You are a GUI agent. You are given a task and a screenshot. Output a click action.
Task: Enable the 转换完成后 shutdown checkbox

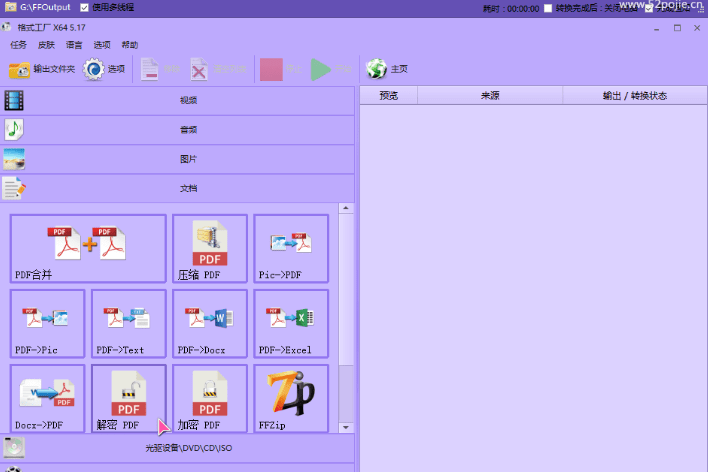547,8
